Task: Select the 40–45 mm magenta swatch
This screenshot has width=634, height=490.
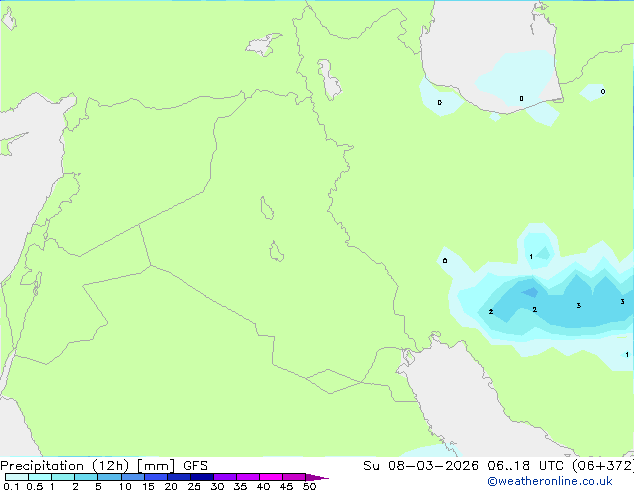Action: tap(271, 477)
